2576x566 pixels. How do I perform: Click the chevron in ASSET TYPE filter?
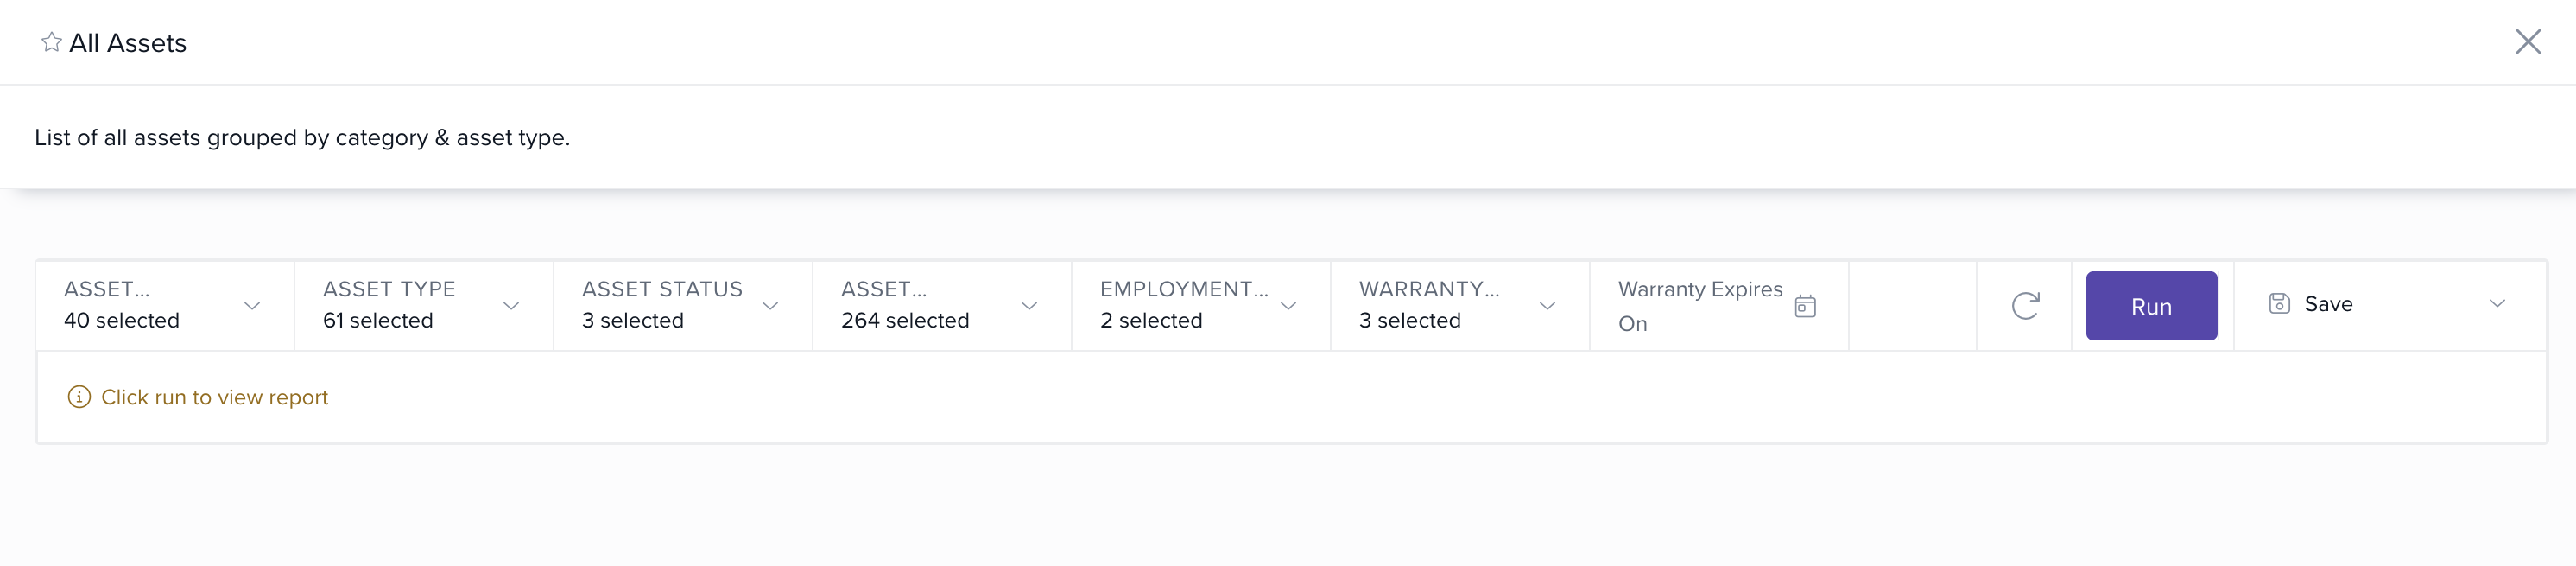pyautogui.click(x=511, y=306)
